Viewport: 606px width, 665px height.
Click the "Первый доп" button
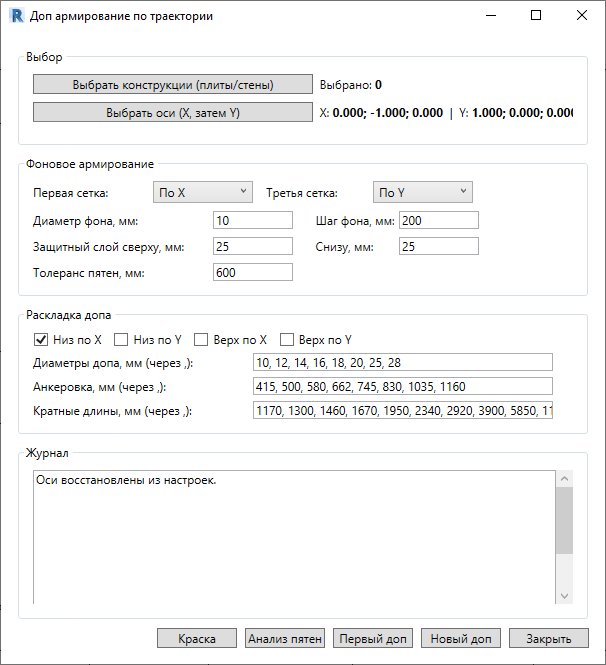(373, 638)
